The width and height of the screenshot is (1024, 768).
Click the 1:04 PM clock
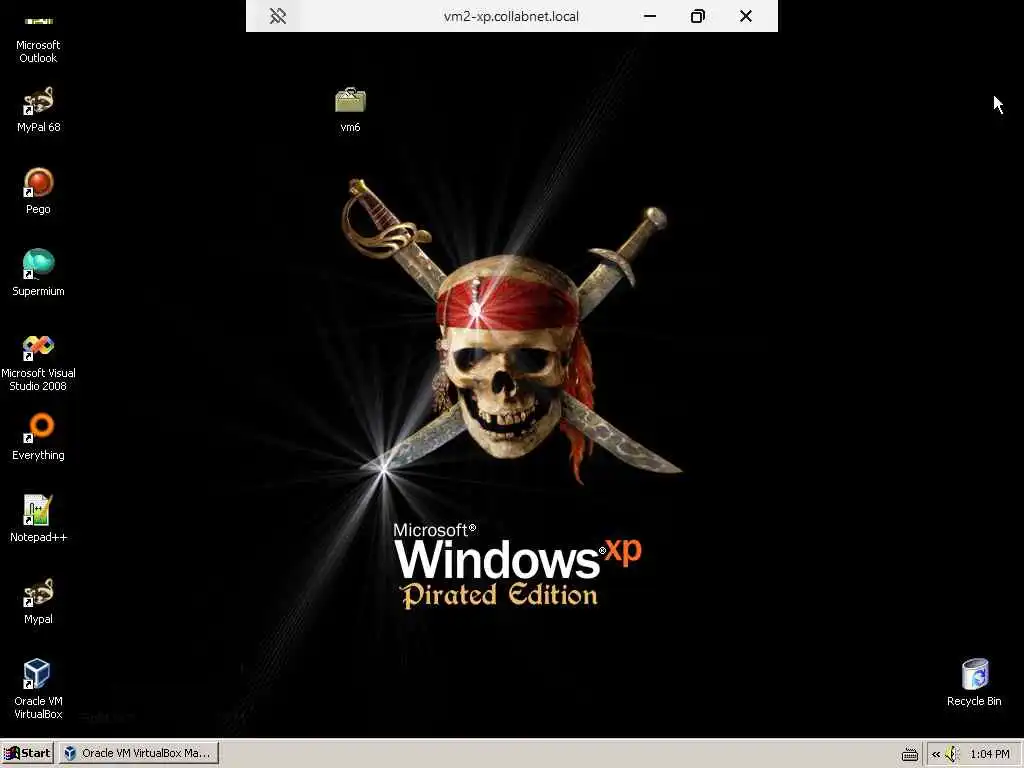(990, 754)
